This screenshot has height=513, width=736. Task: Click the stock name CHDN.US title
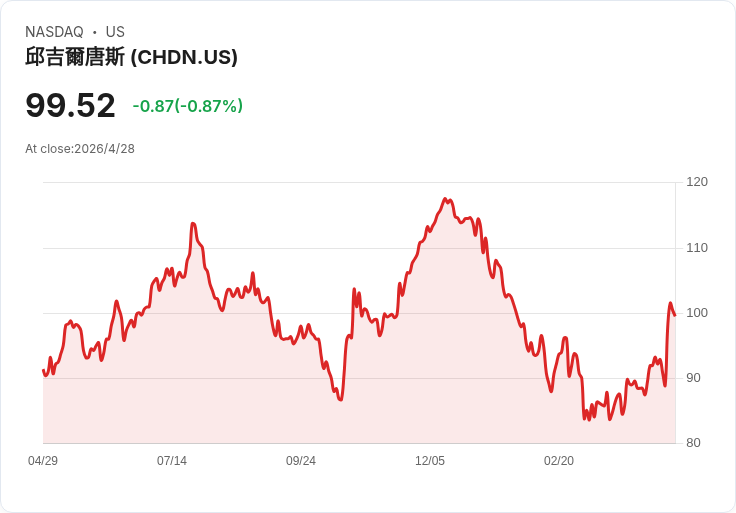131,57
